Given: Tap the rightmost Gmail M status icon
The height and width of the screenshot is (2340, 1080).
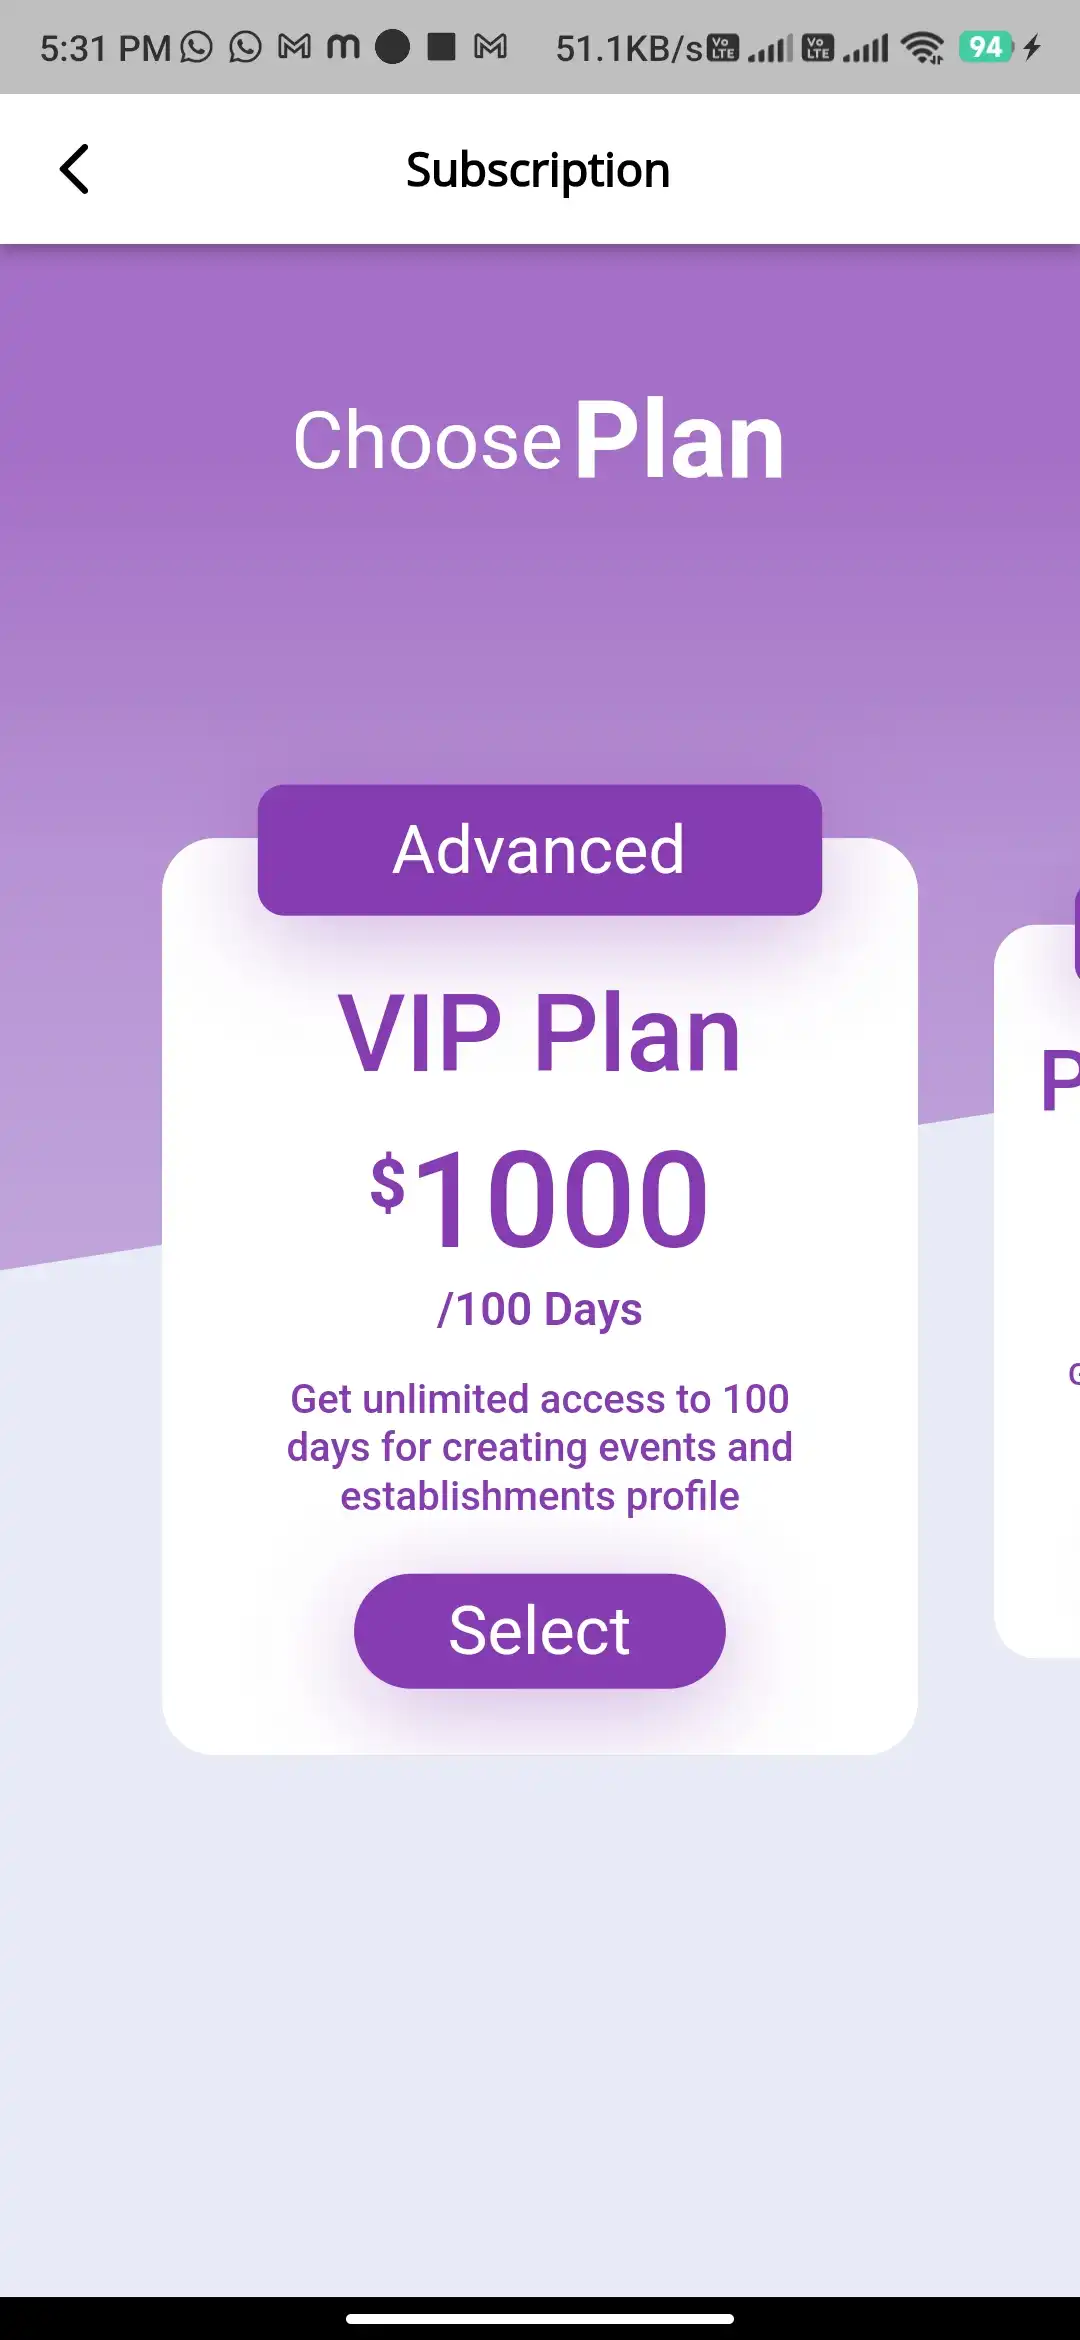Looking at the screenshot, I should (489, 45).
